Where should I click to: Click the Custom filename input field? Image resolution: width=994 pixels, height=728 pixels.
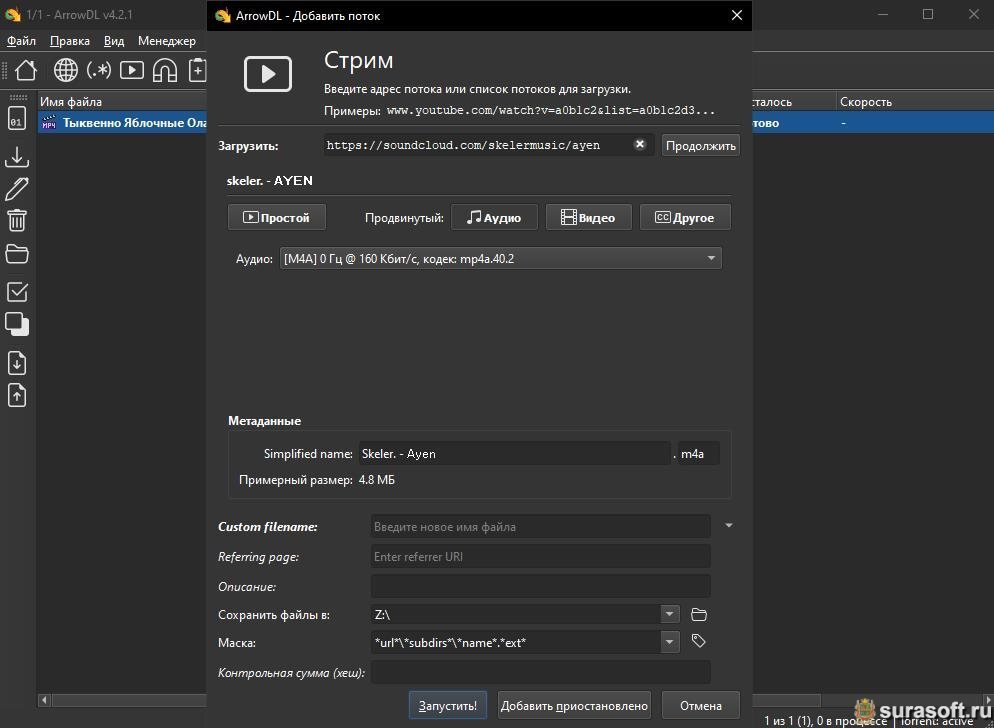pos(540,527)
